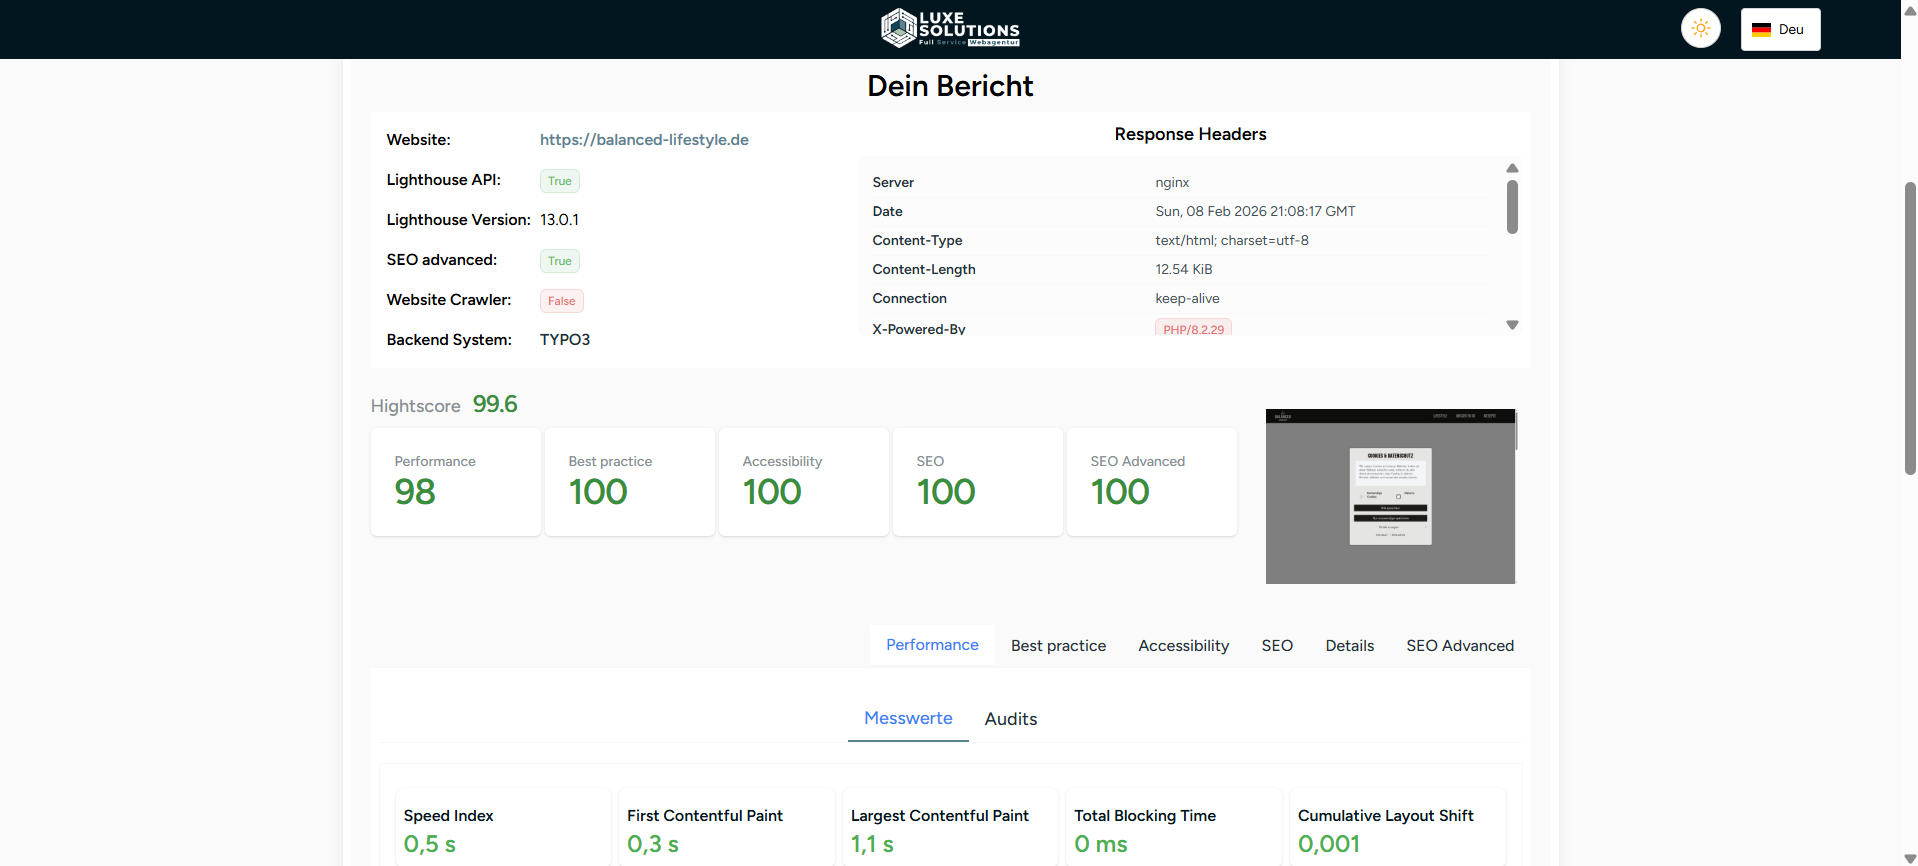Click the response headers scrollbar thumb

(x=1512, y=207)
